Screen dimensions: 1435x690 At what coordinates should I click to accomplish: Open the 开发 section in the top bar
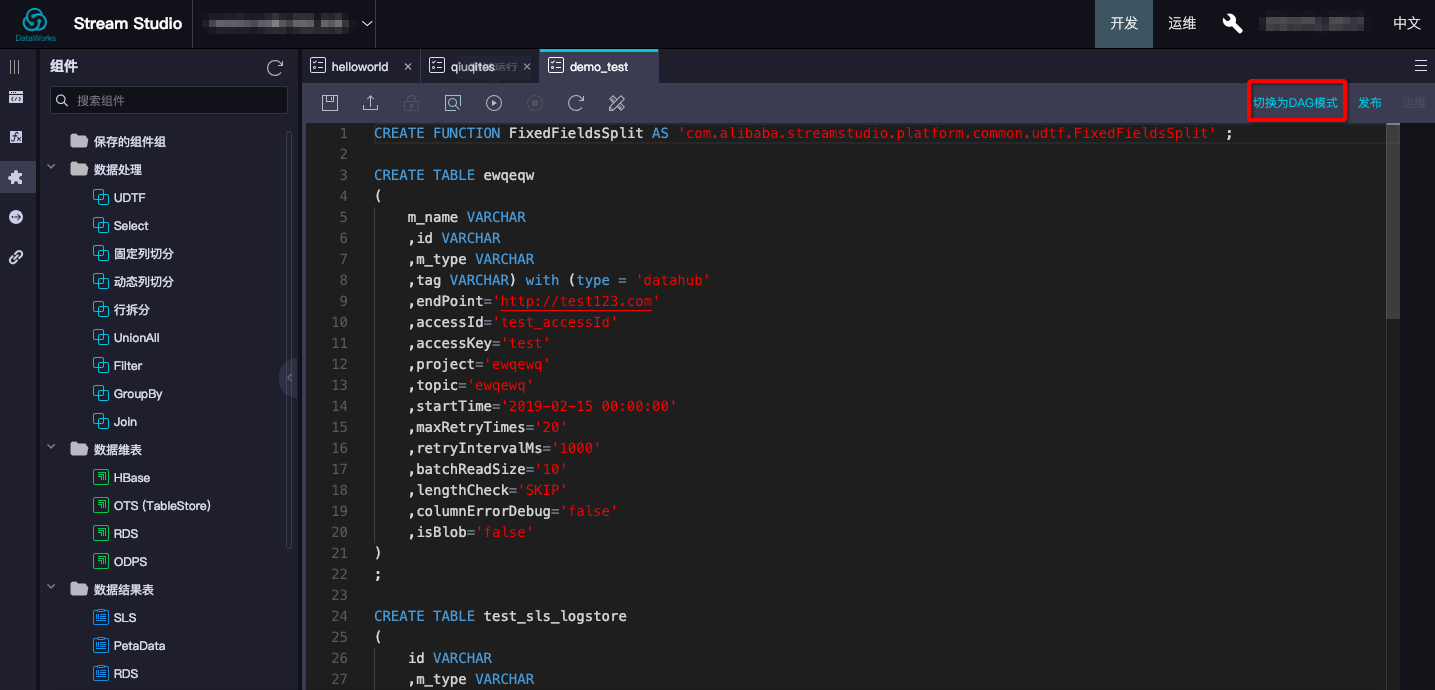(1124, 23)
